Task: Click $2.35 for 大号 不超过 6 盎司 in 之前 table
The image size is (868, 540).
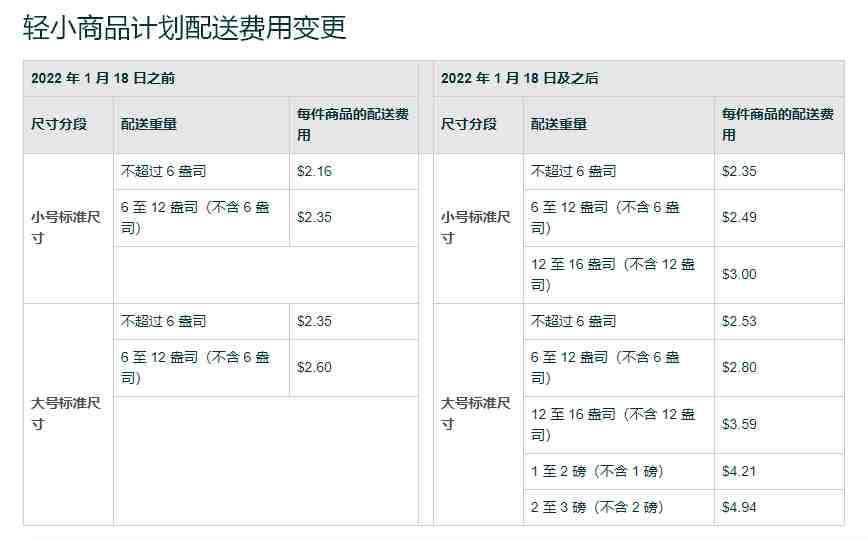Action: tap(314, 321)
